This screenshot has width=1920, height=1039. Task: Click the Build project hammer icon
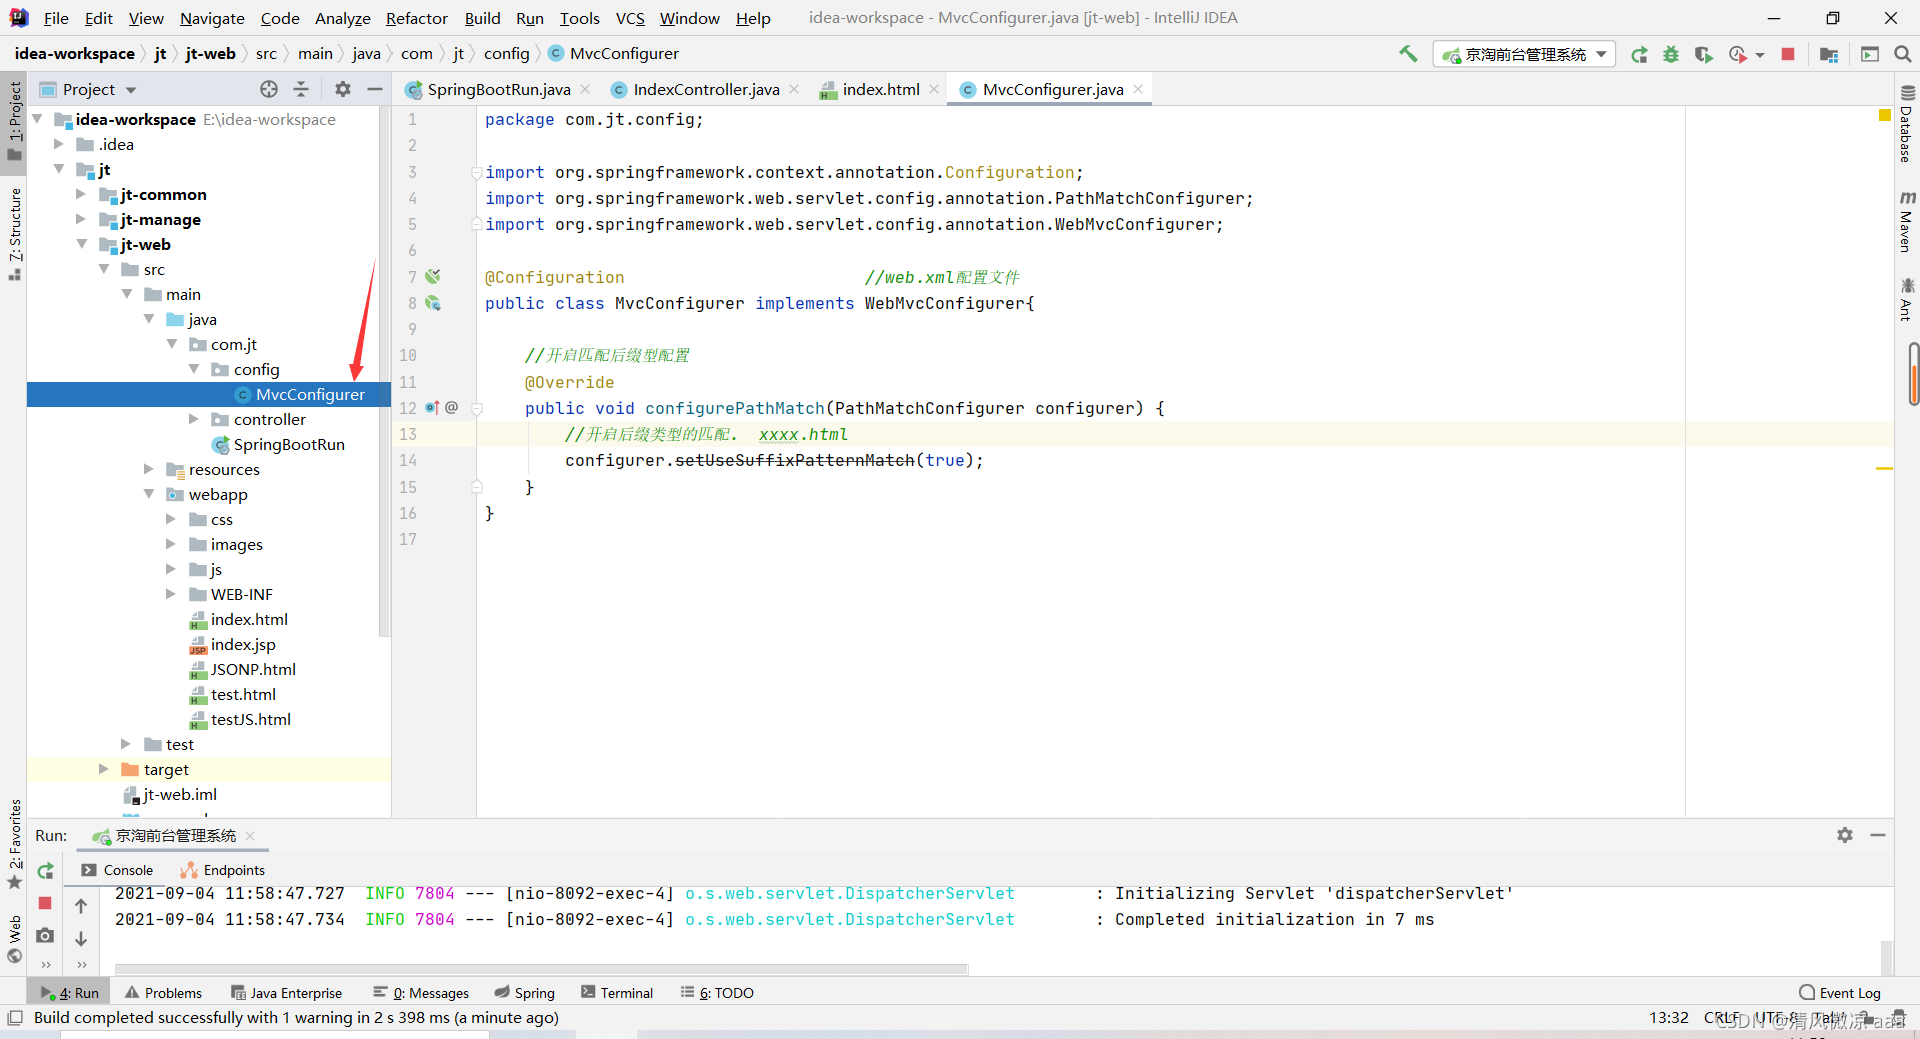[1408, 54]
